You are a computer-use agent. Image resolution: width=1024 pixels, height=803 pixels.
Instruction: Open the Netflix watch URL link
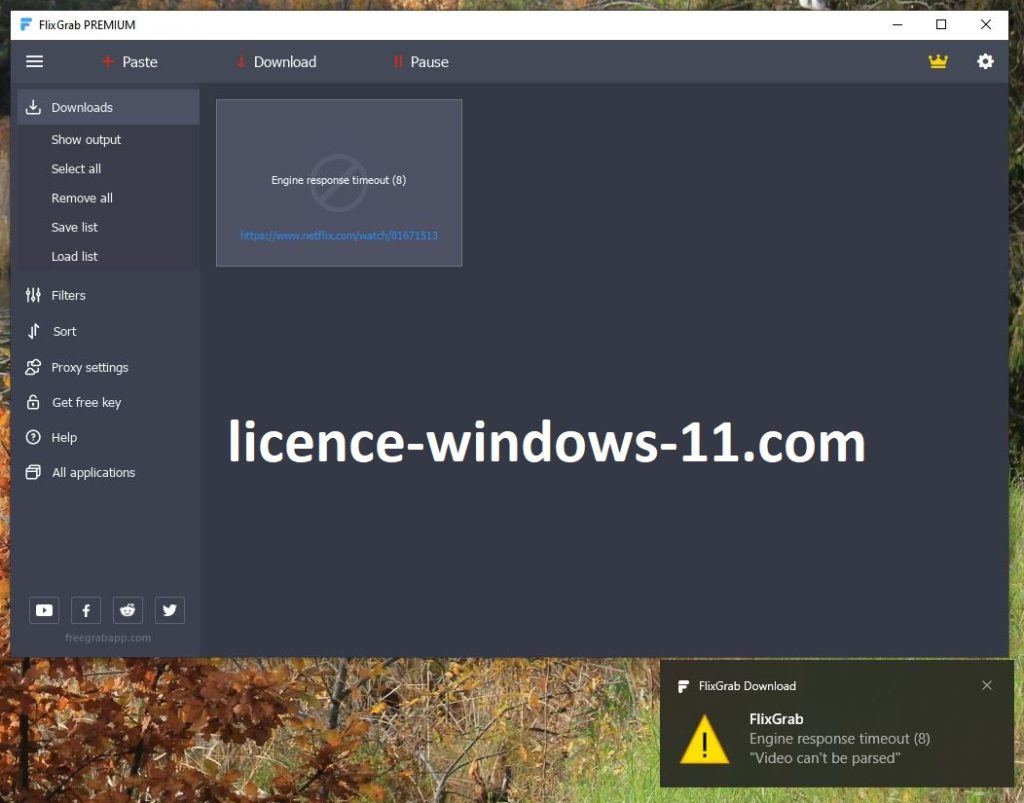click(338, 236)
